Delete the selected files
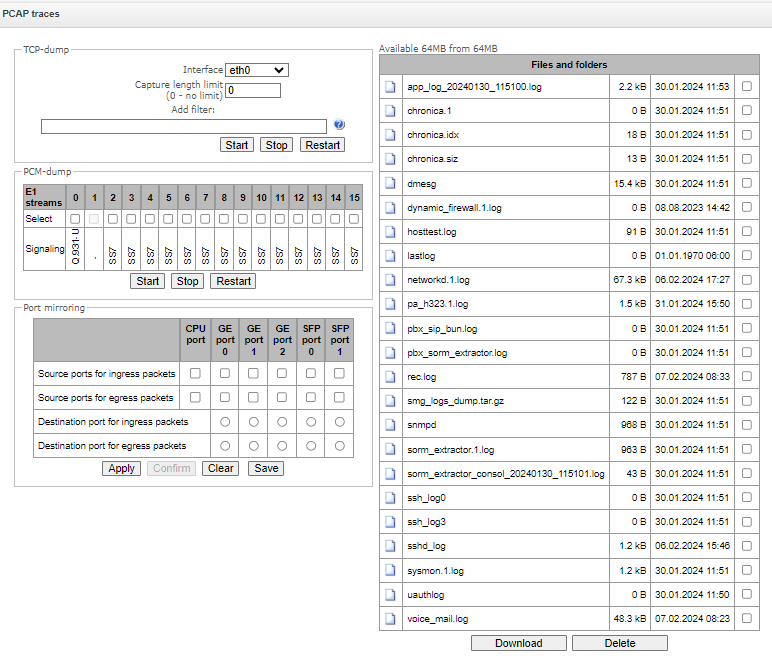The image size is (772, 669). (x=619, y=643)
